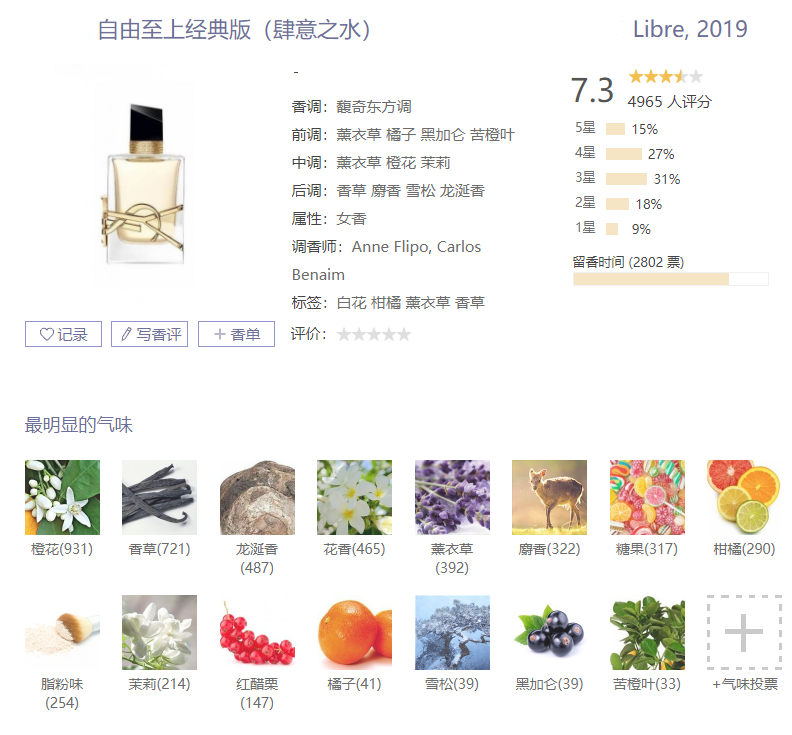The width and height of the screenshot is (792, 735).
Task: Click the Libre, 2019 heading
Action: point(690,29)
